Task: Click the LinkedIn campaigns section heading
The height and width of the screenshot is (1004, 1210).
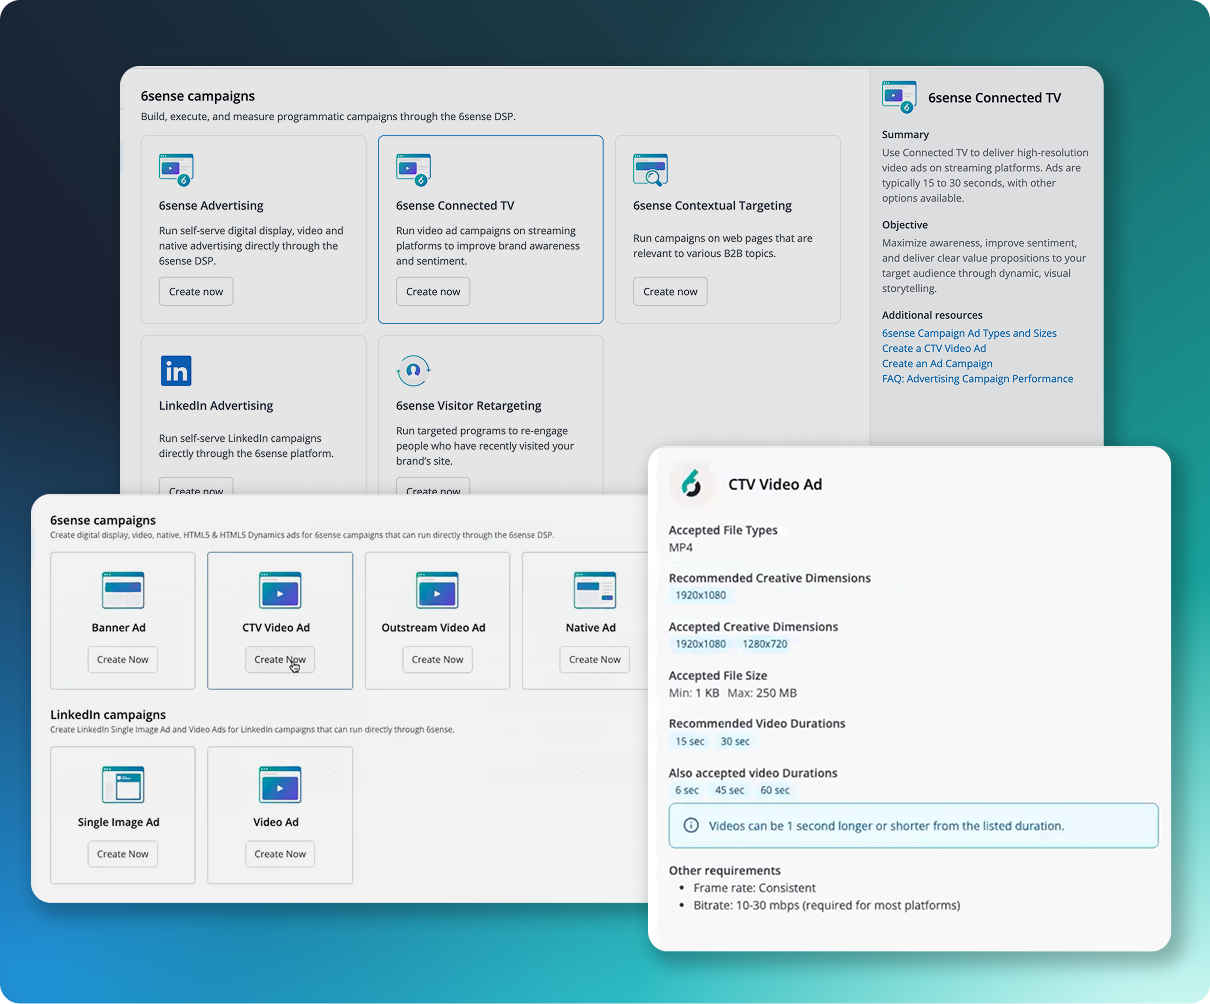Action: pos(108,715)
